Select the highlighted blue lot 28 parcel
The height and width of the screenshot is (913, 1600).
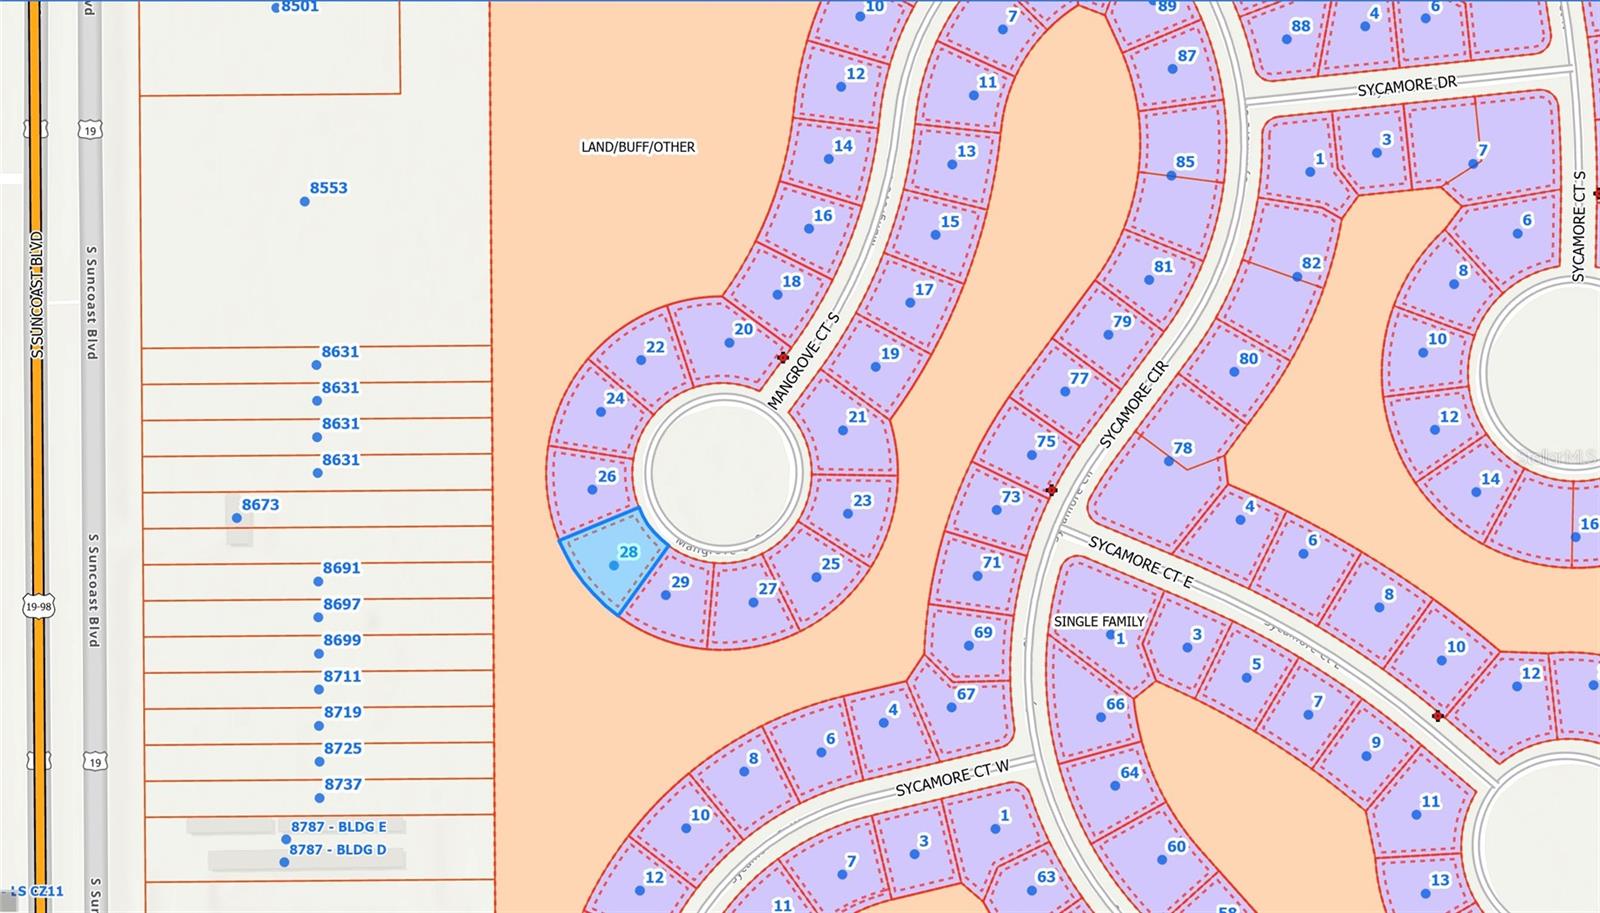pos(612,560)
